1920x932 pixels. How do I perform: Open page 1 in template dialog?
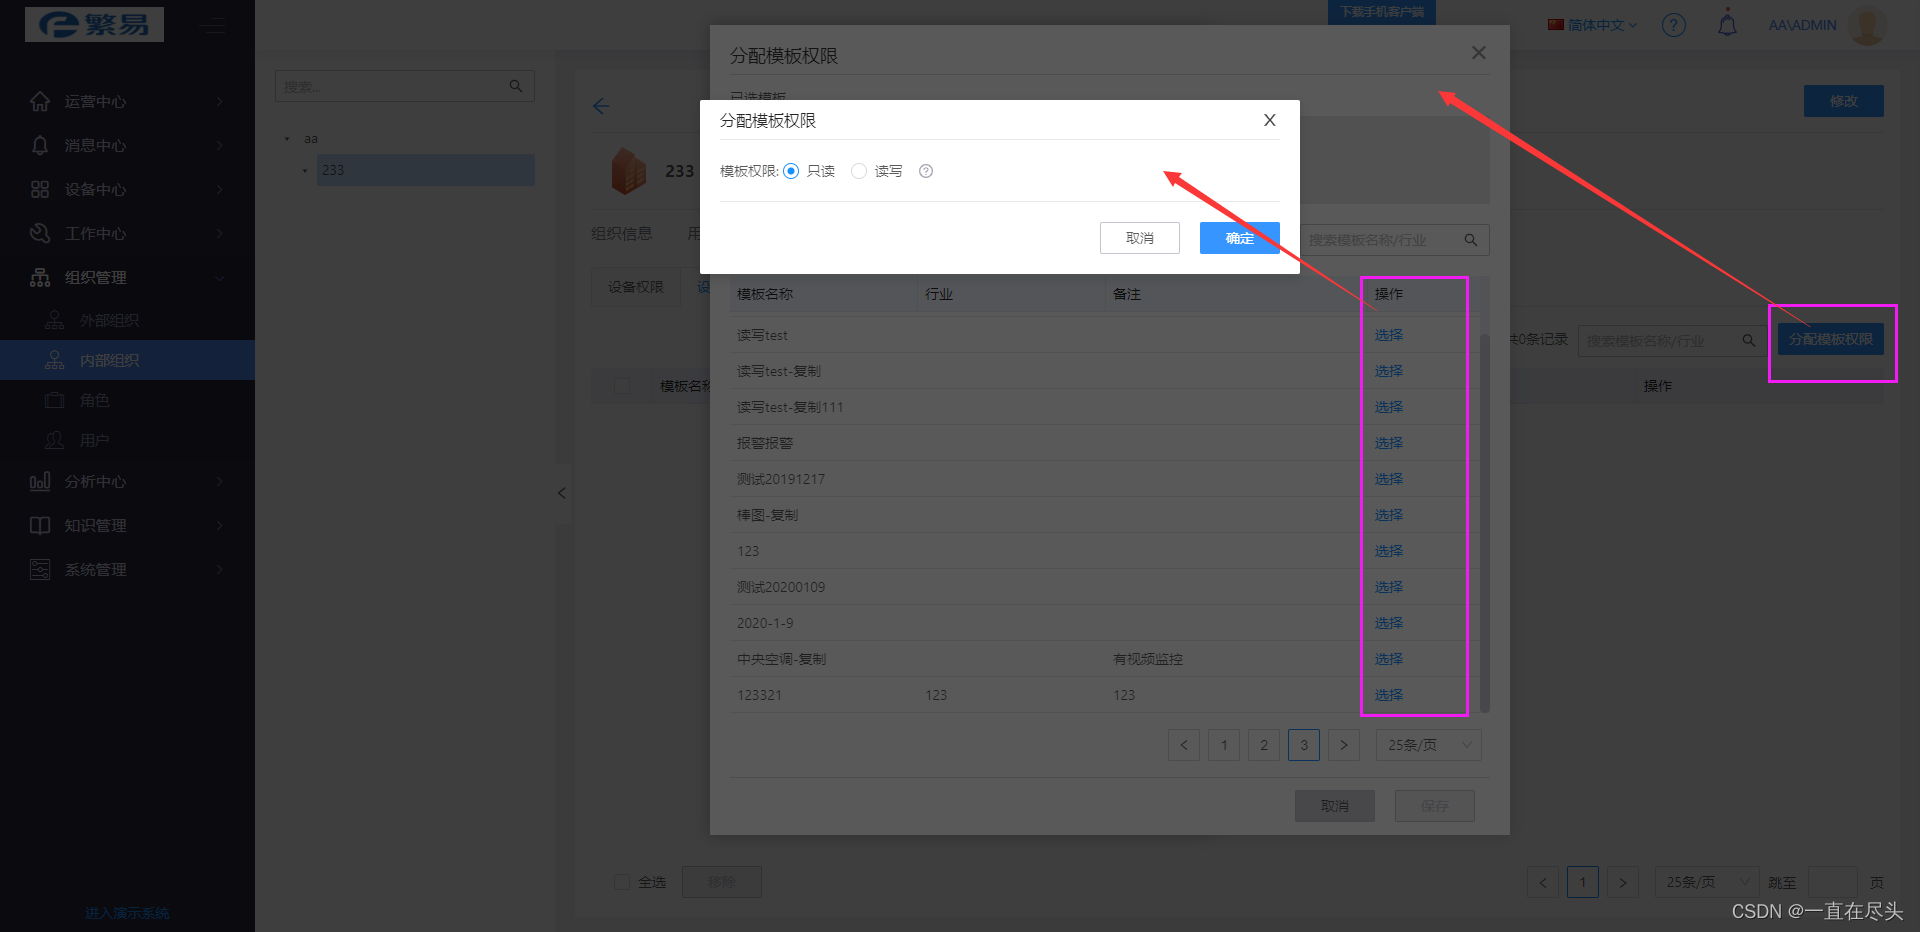point(1224,745)
